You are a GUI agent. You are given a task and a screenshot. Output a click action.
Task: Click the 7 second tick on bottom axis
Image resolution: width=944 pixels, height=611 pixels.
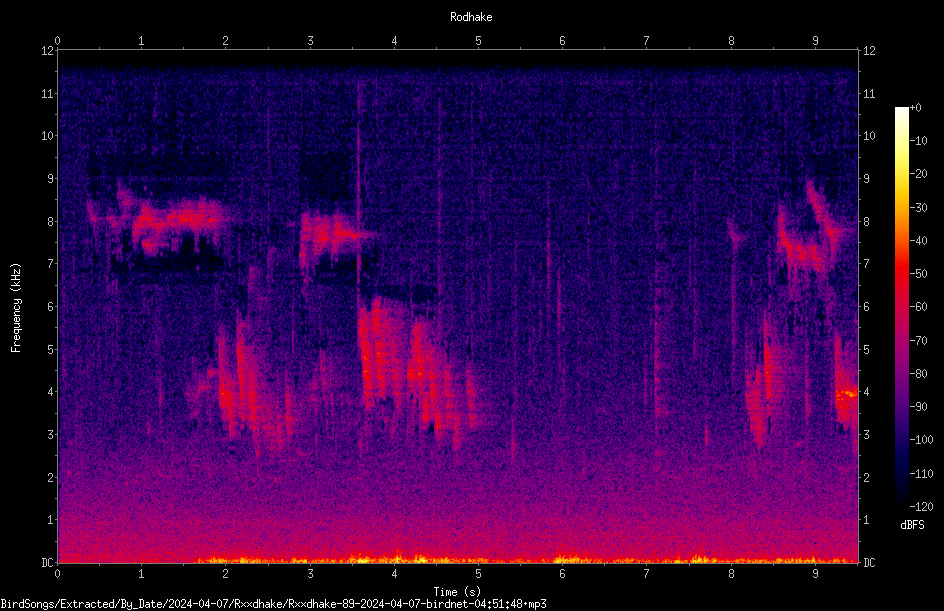(646, 574)
